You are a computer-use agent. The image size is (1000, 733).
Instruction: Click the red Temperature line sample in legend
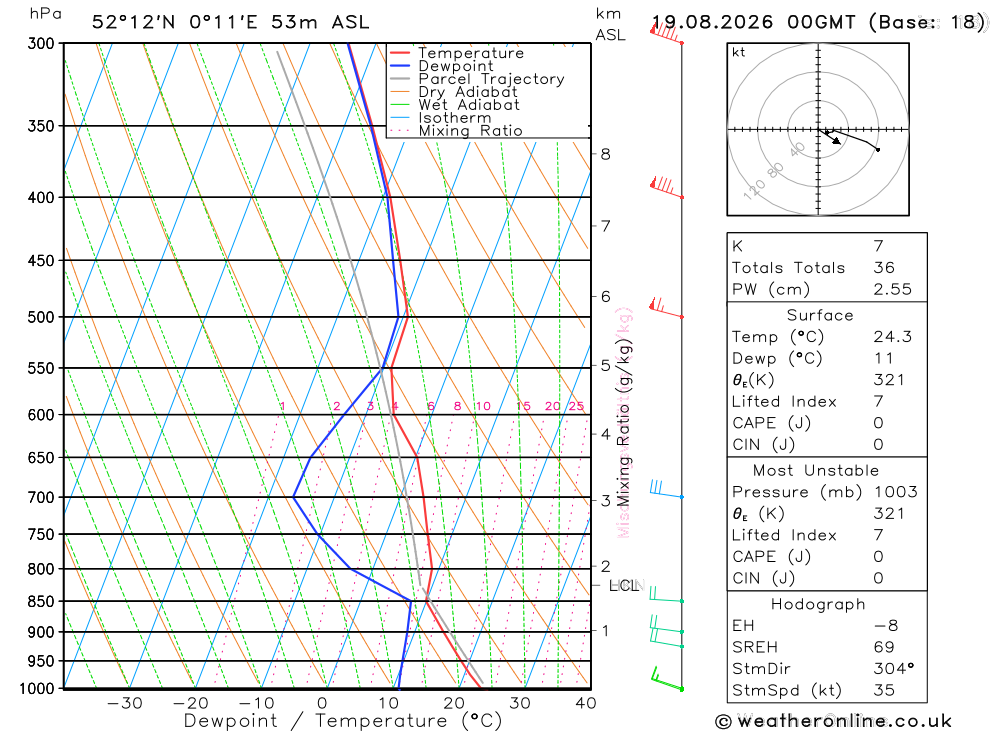tap(400, 53)
